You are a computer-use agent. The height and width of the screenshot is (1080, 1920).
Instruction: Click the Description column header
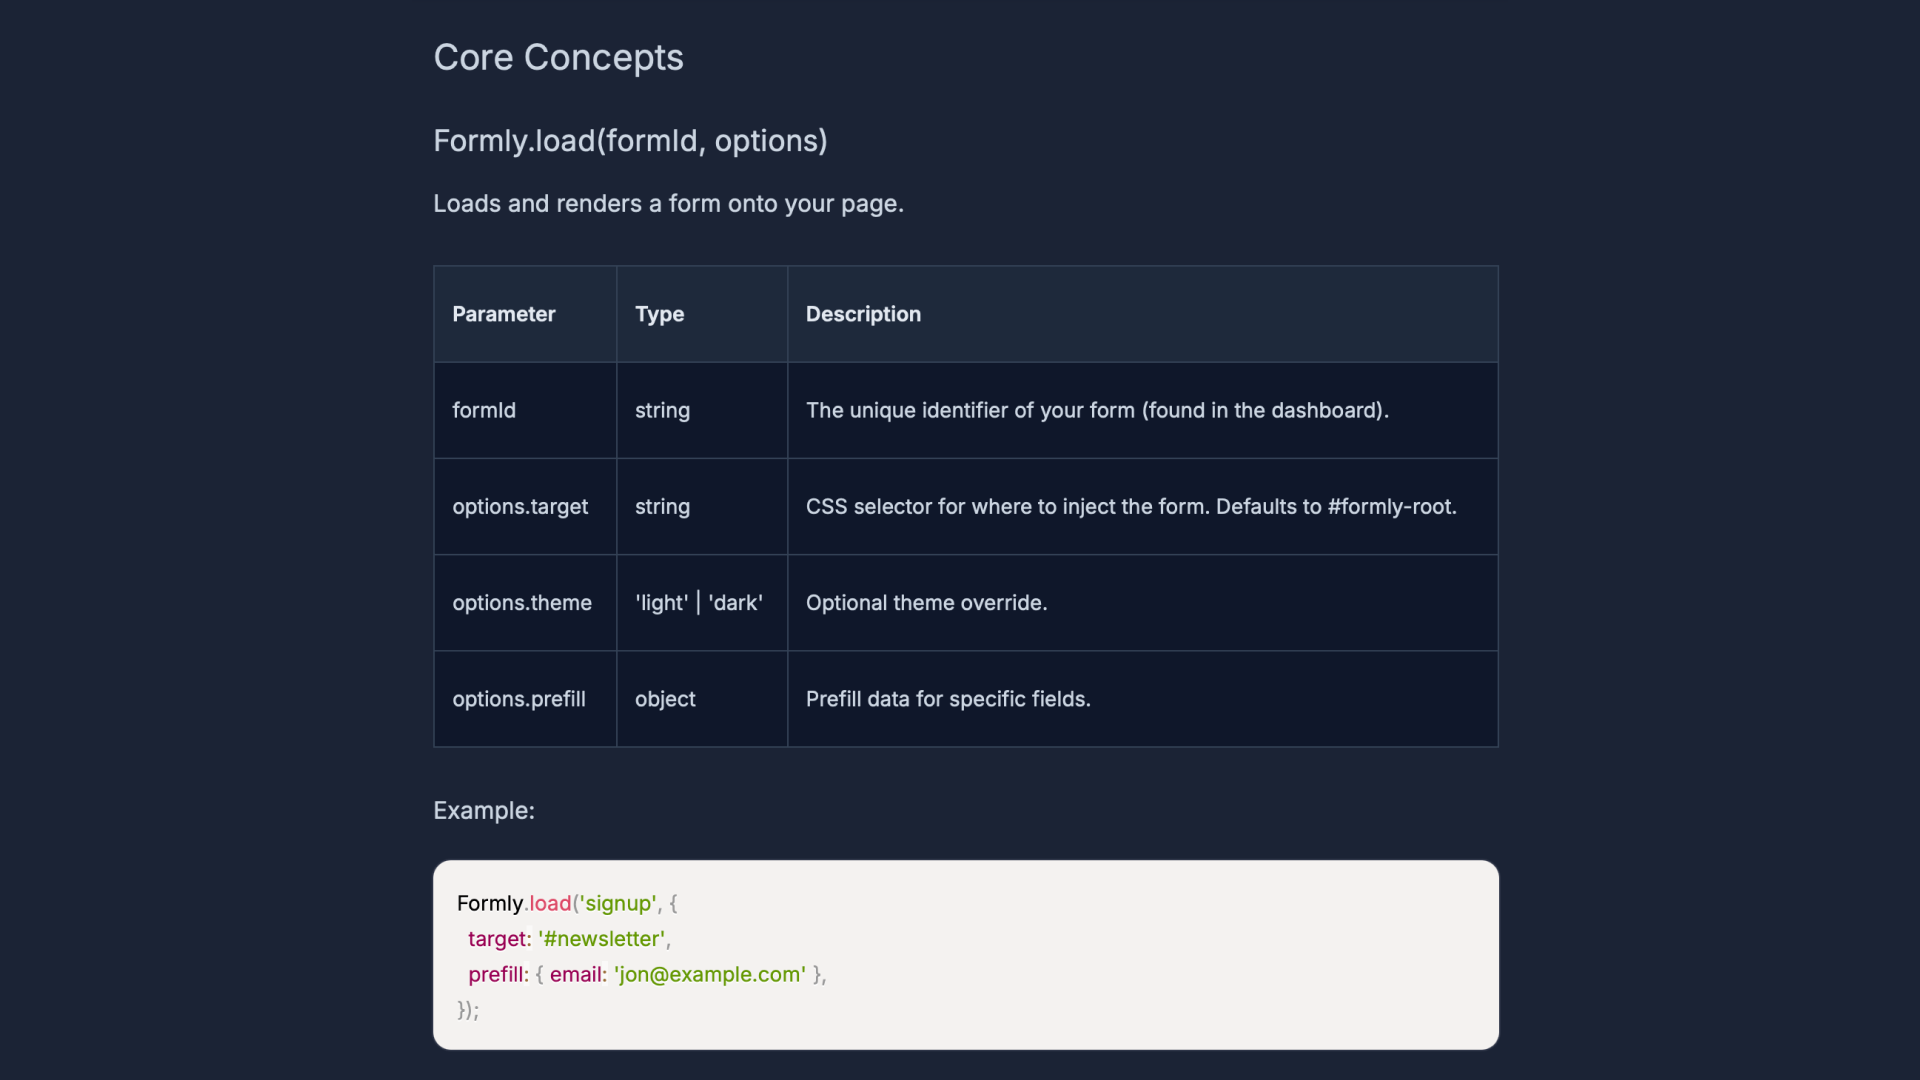pyautogui.click(x=863, y=314)
